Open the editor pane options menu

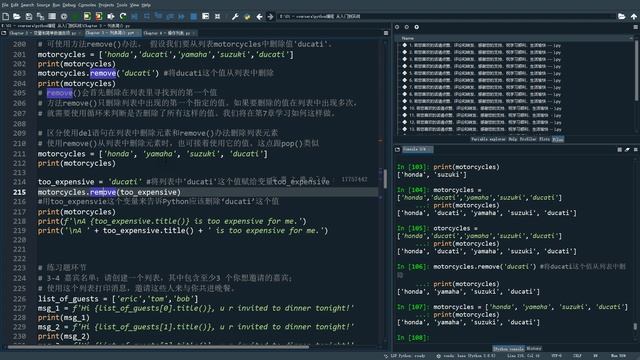pos(386,33)
